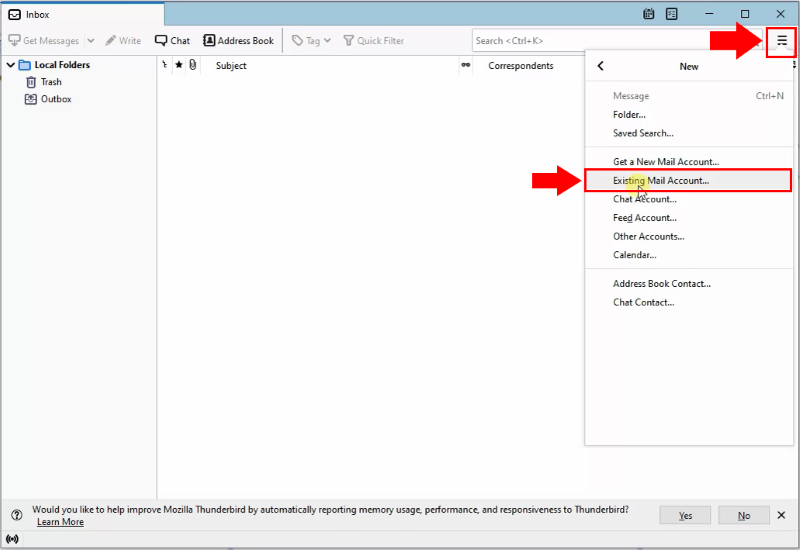Click the Inbox tab
This screenshot has width=800, height=550.
point(83,14)
